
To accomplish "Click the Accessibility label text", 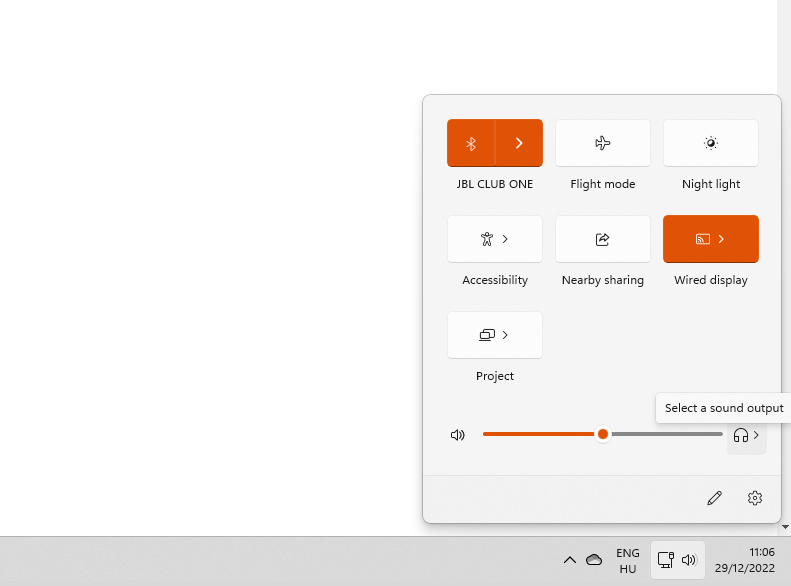I will 495,280.
